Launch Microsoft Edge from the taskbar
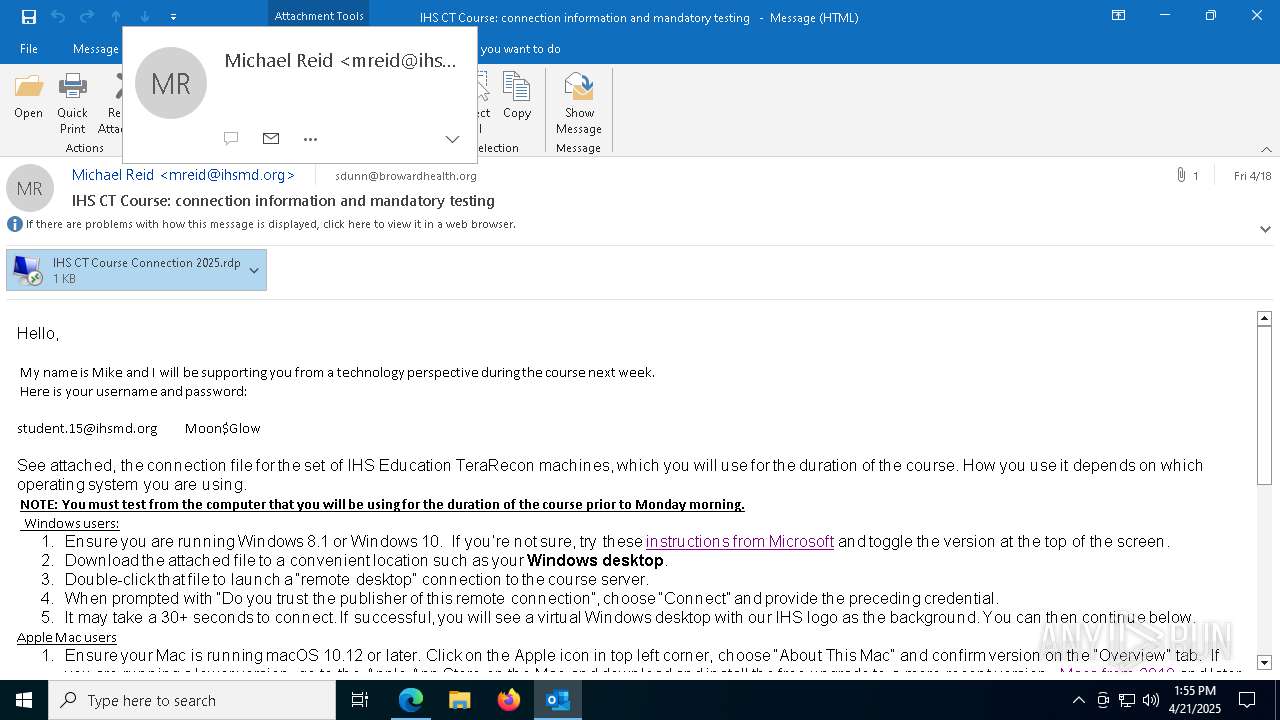The width and height of the screenshot is (1280, 720). (x=411, y=700)
